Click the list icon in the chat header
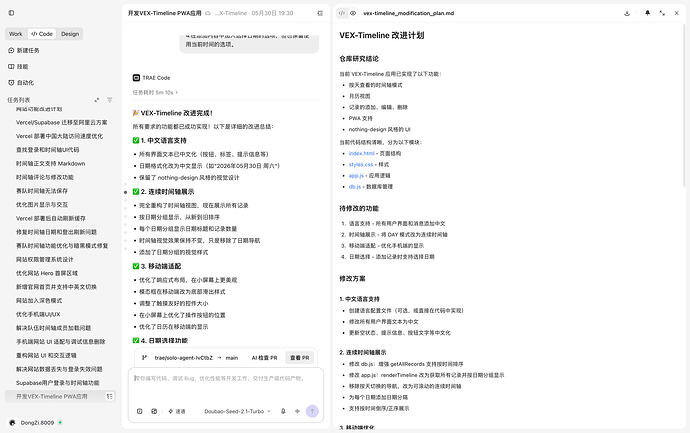 (320, 13)
